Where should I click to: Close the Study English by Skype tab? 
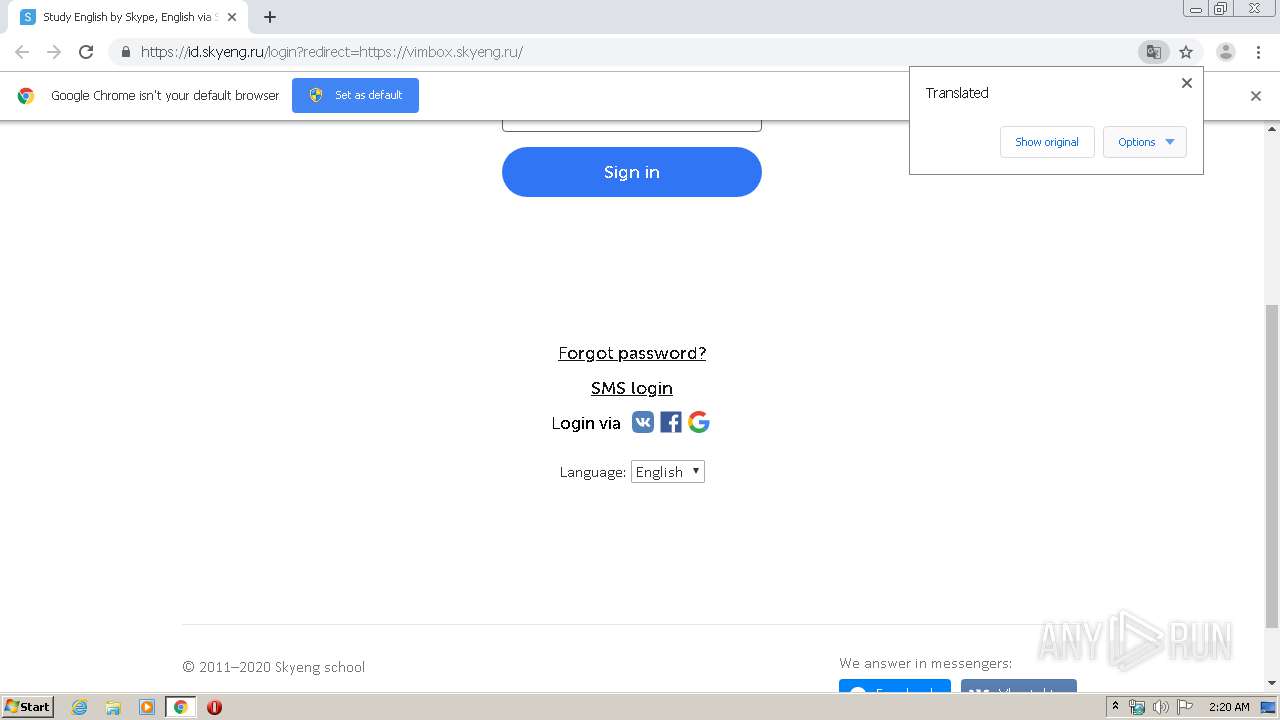(232, 17)
